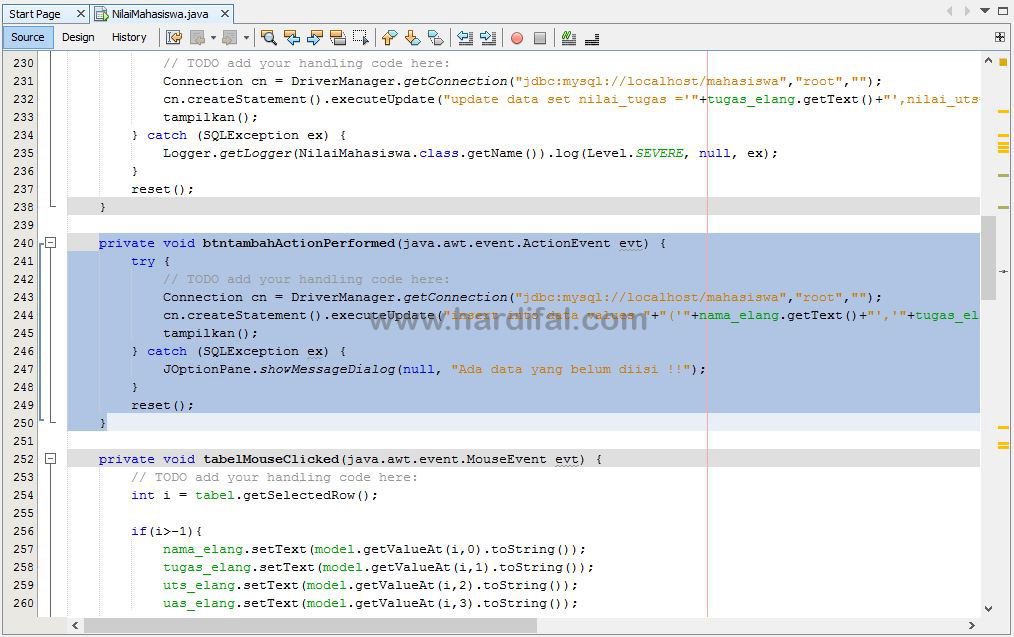The height and width of the screenshot is (637, 1014).
Task: Click the Shift Line Right icon
Action: tap(487, 37)
